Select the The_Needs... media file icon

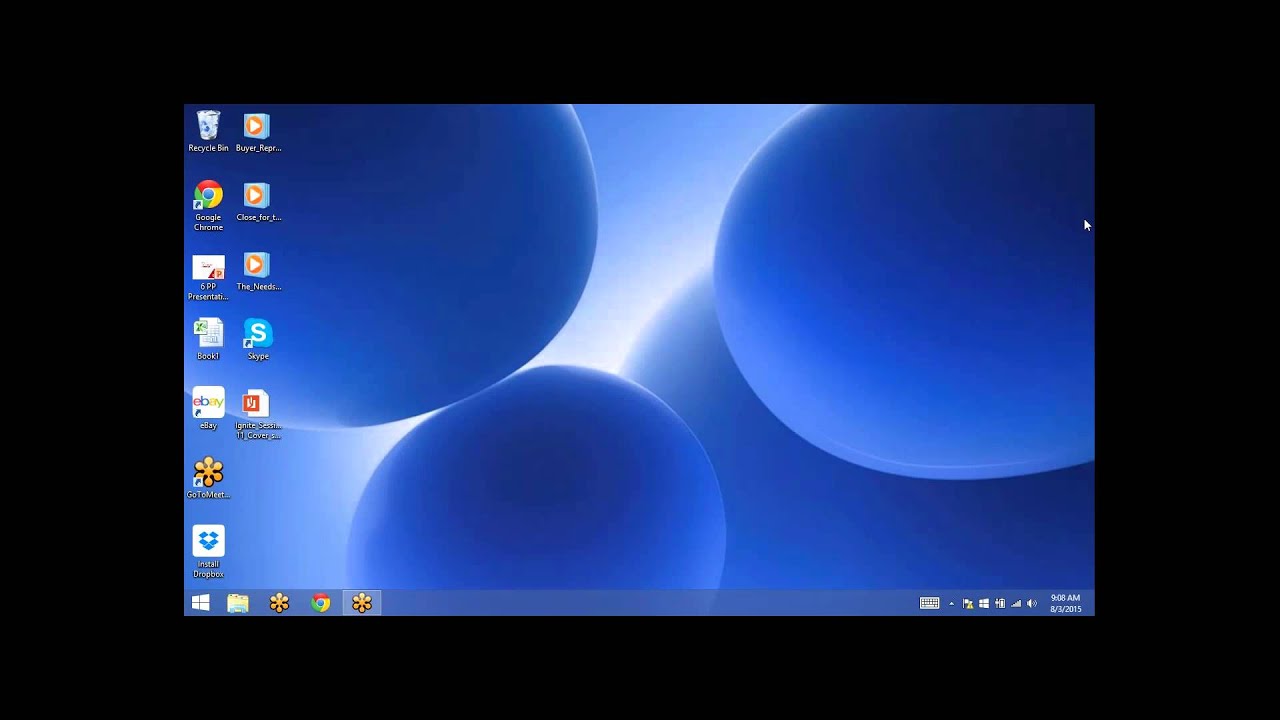tap(258, 271)
